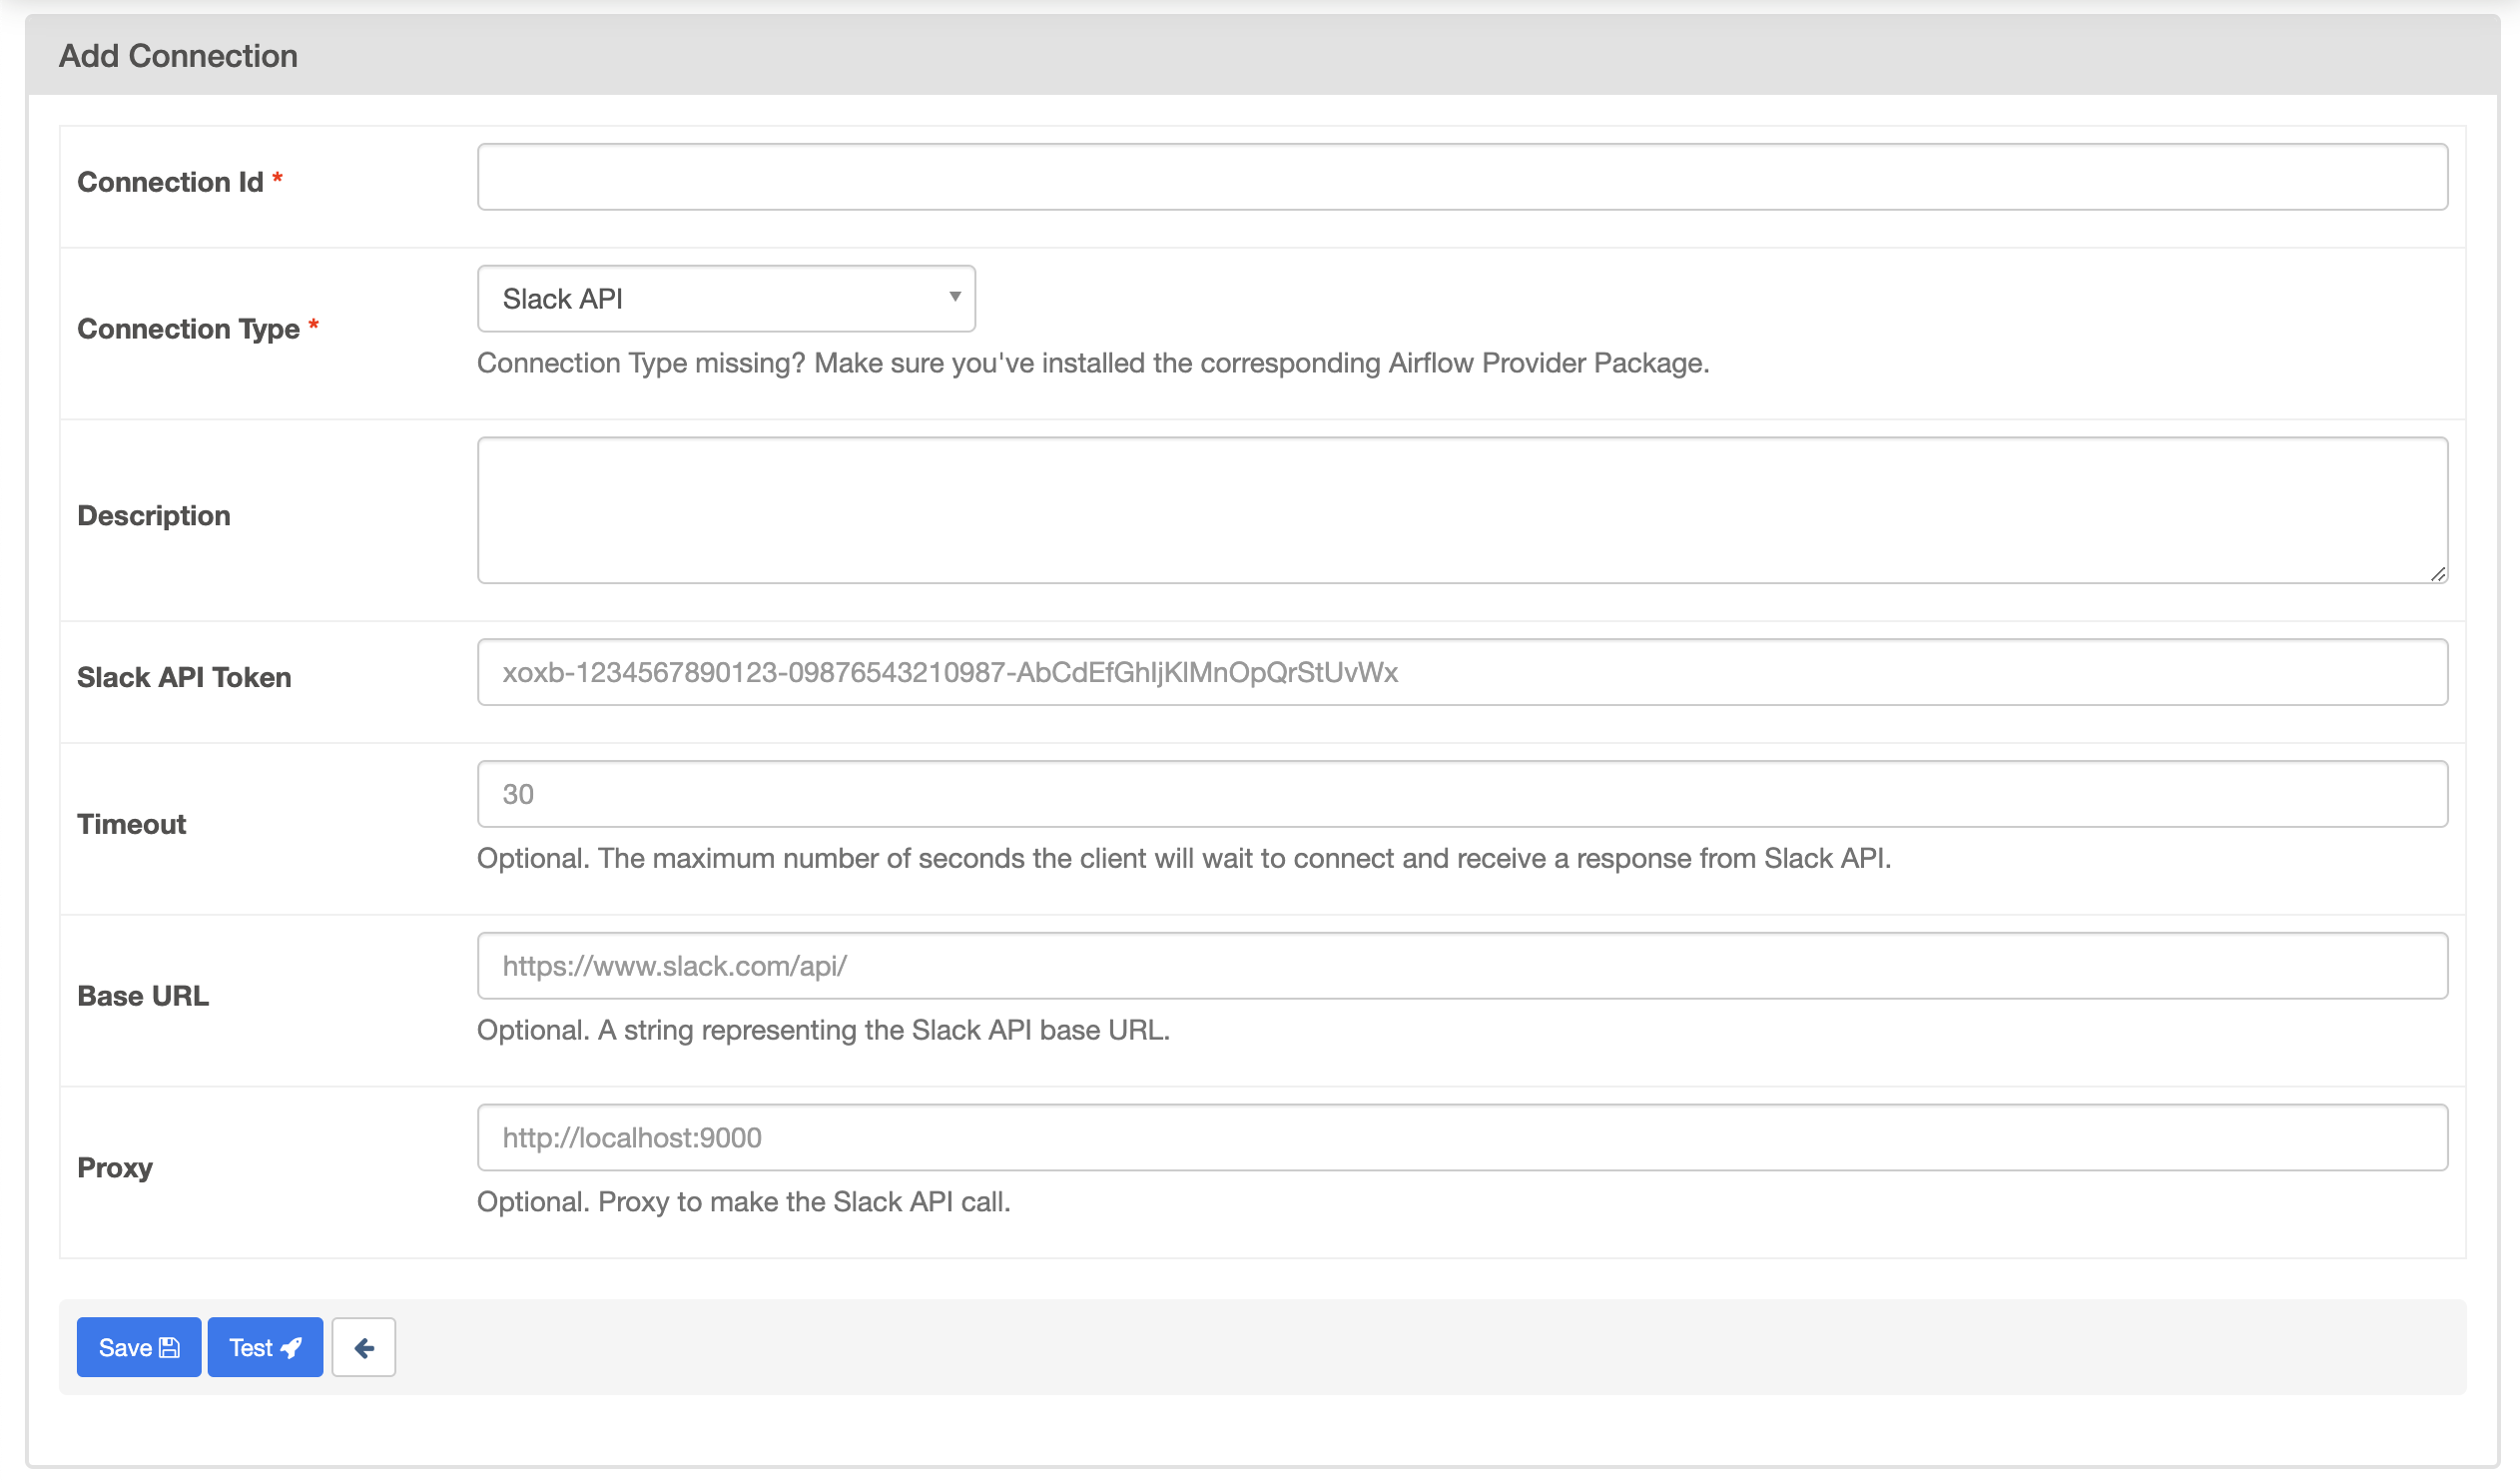Image resolution: width=2520 pixels, height=1484 pixels.
Task: Click the Connection Id label
Action: point(170,182)
